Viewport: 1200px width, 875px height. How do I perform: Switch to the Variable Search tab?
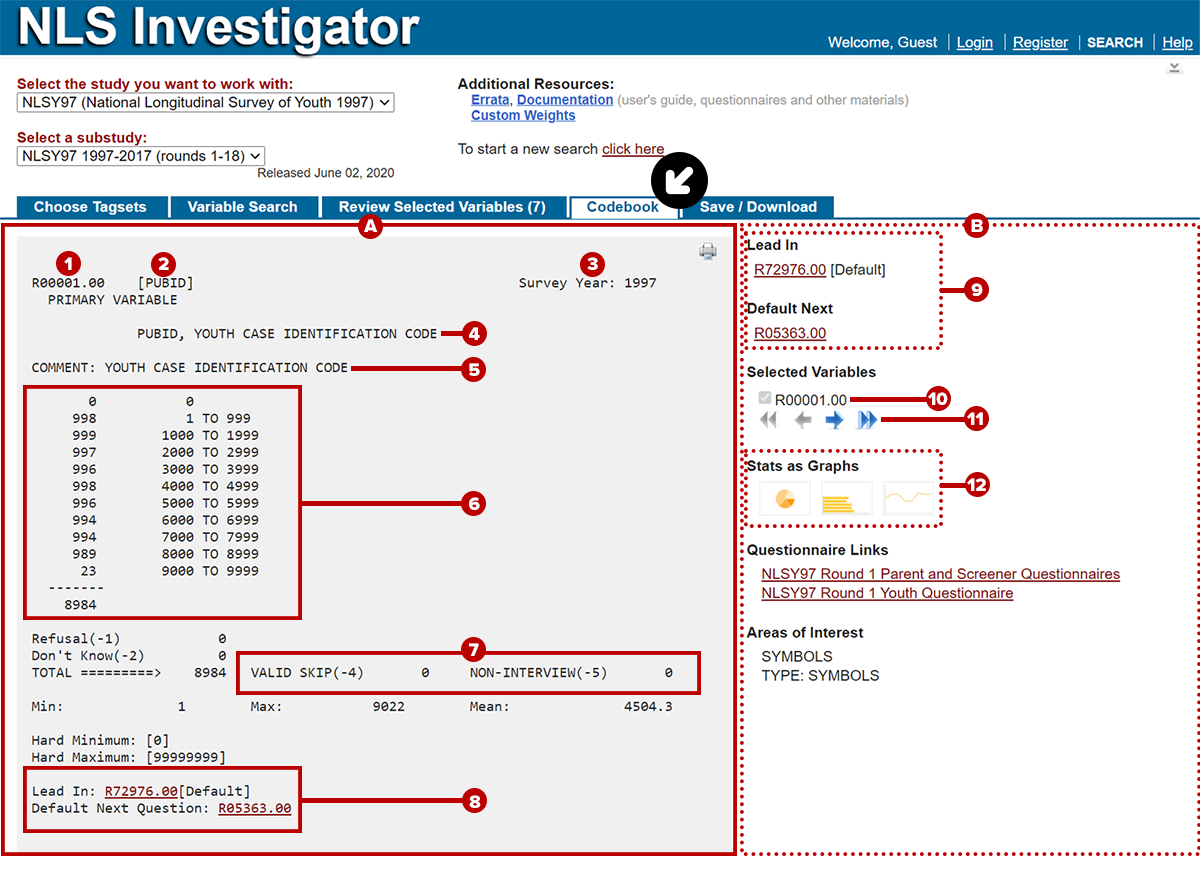242,207
